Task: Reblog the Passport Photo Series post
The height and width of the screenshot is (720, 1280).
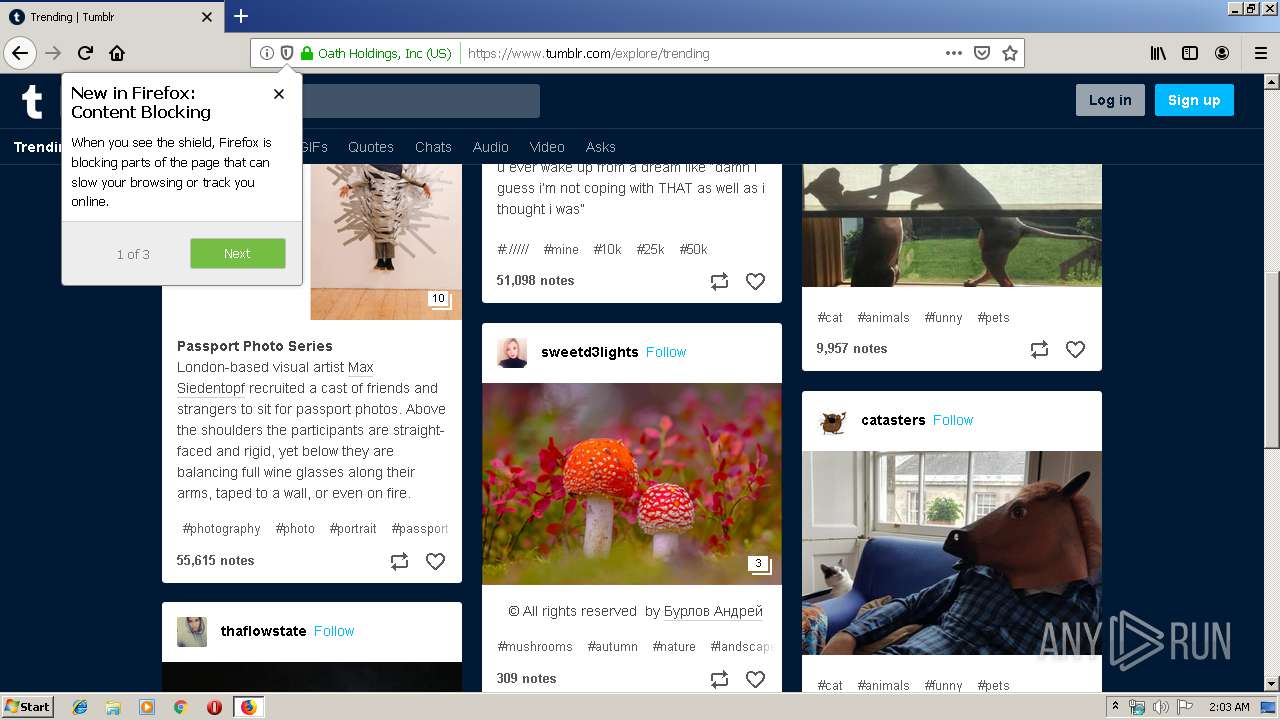Action: point(399,562)
